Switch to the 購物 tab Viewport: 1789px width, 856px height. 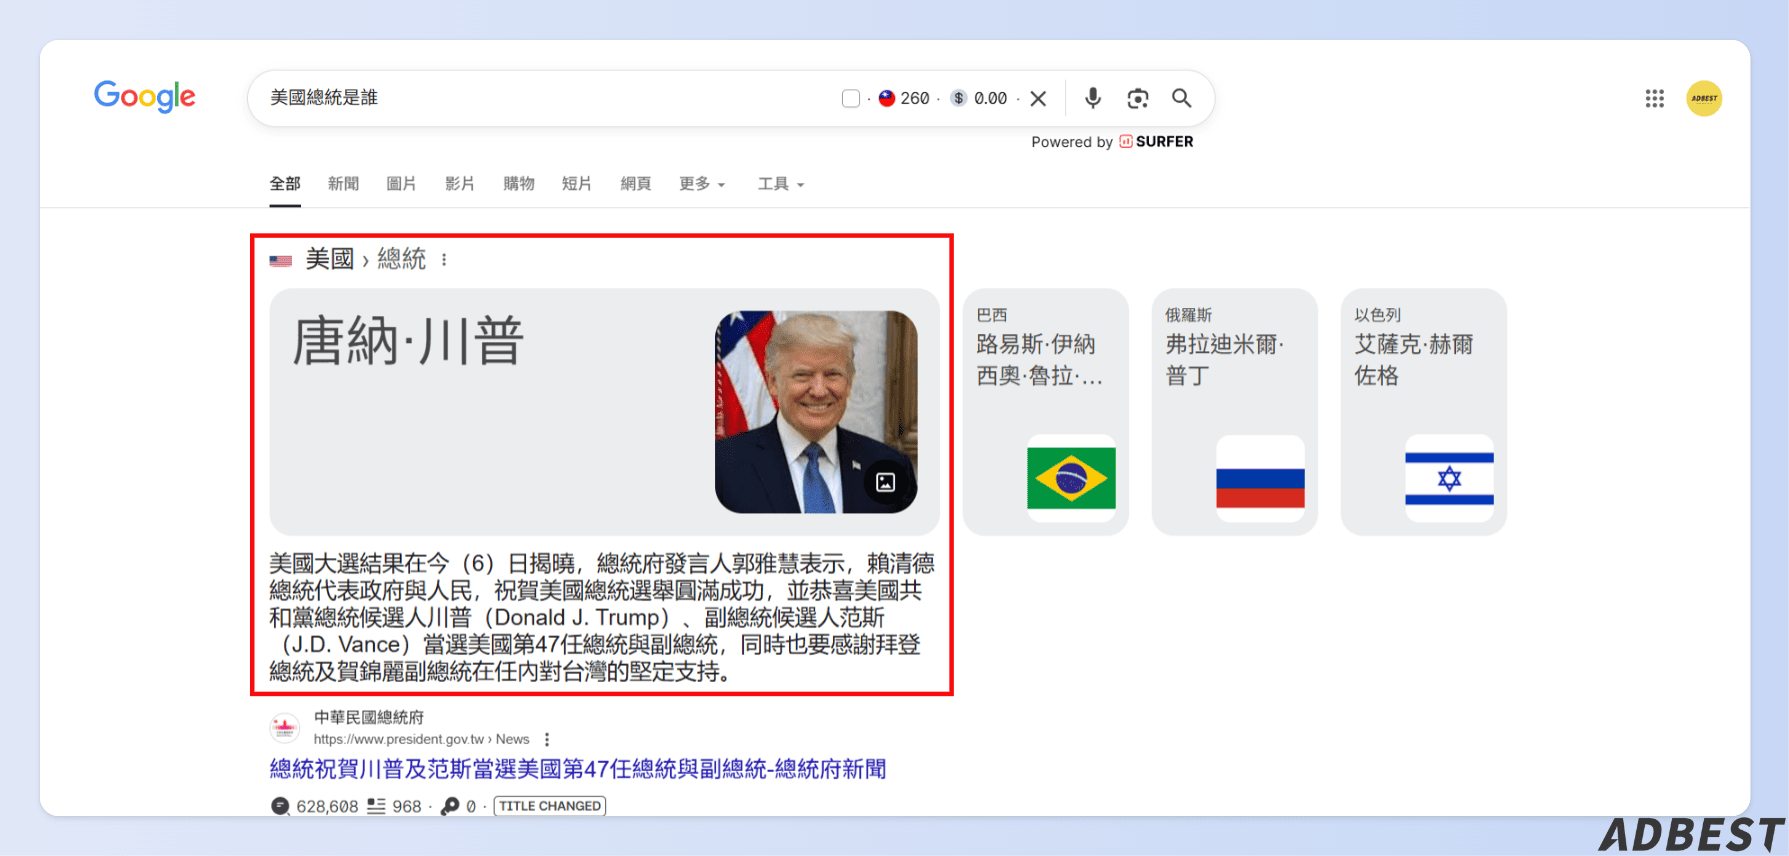pyautogui.click(x=519, y=183)
